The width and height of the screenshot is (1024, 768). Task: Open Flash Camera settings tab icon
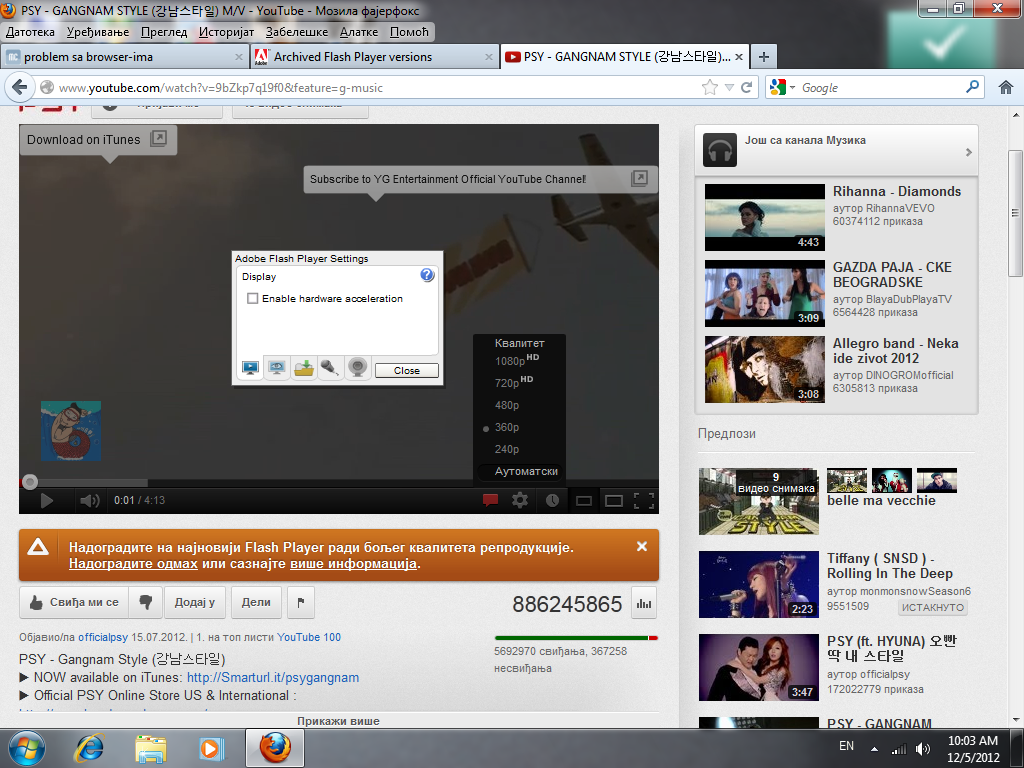357,369
